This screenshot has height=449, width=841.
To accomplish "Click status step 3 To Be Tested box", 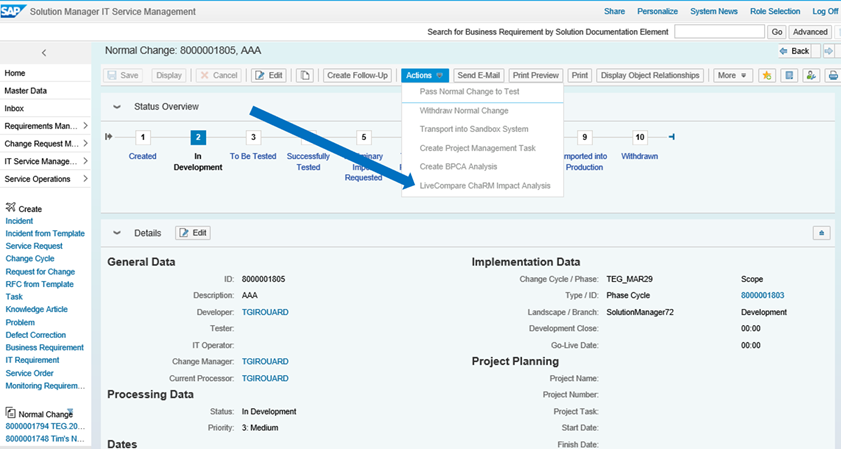I will click(253, 137).
